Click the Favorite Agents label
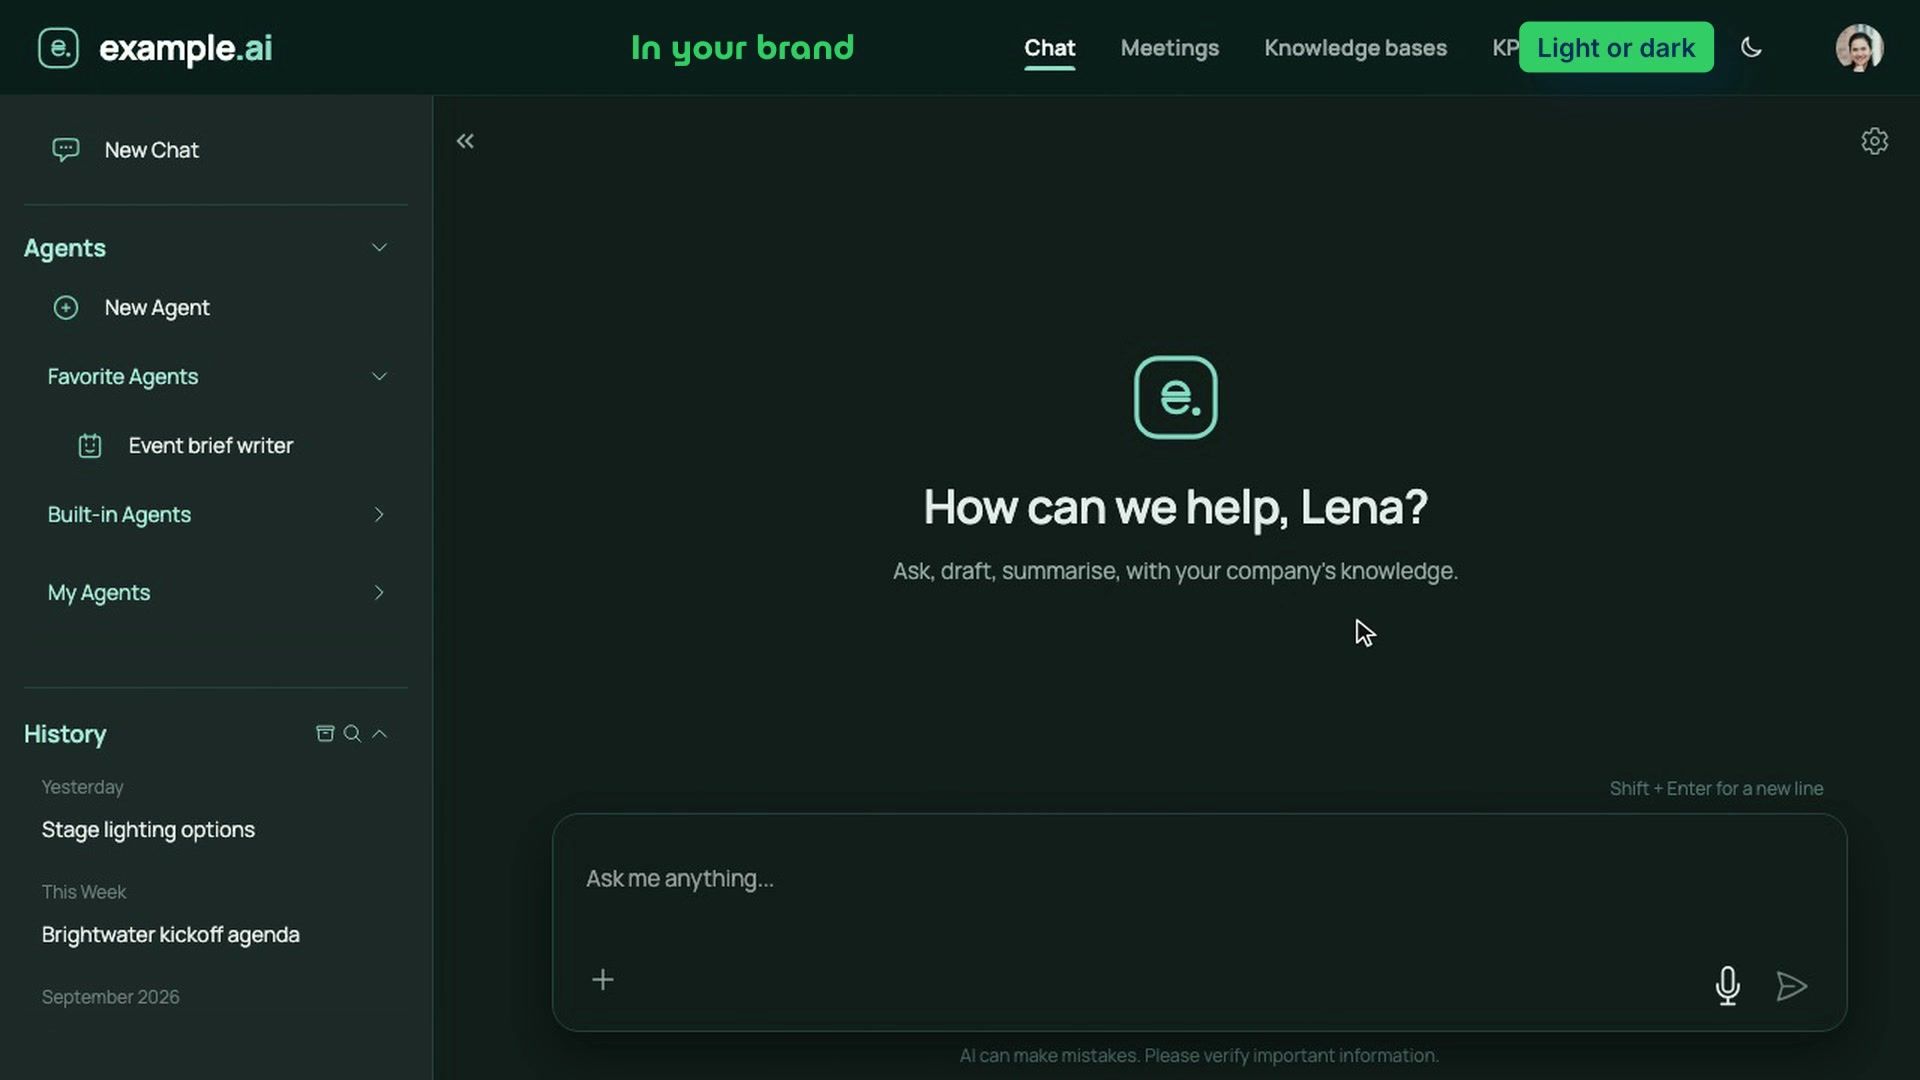Screen dimensions: 1920x1080 123,377
